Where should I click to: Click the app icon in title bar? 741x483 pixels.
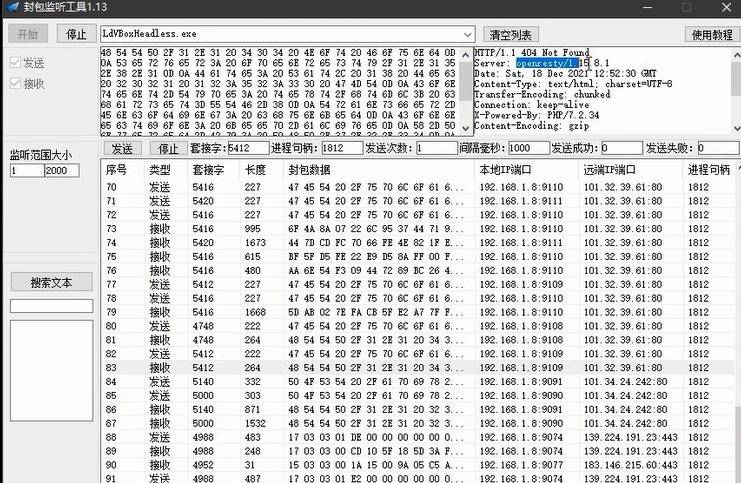tap(13, 7)
